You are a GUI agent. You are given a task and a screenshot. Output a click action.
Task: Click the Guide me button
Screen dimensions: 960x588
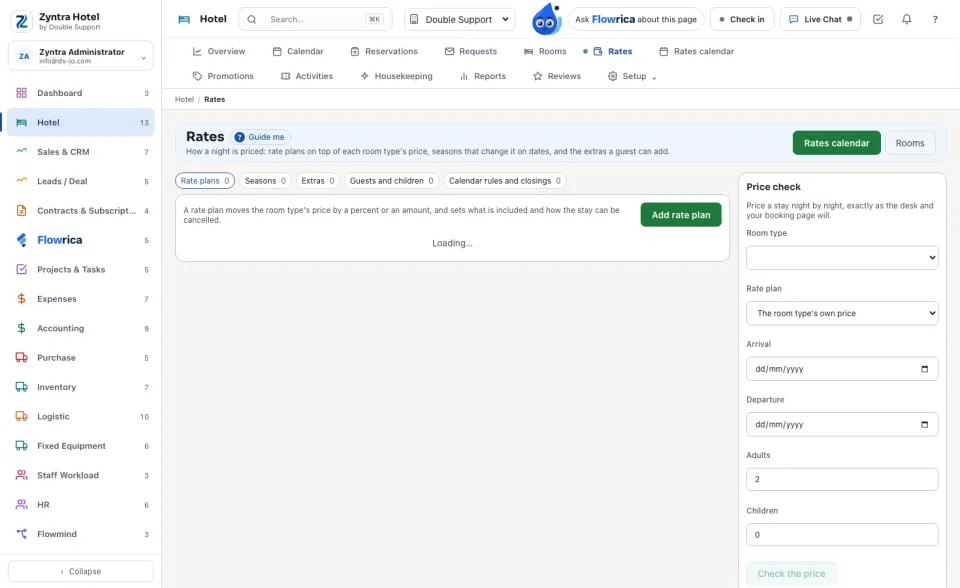click(260, 137)
